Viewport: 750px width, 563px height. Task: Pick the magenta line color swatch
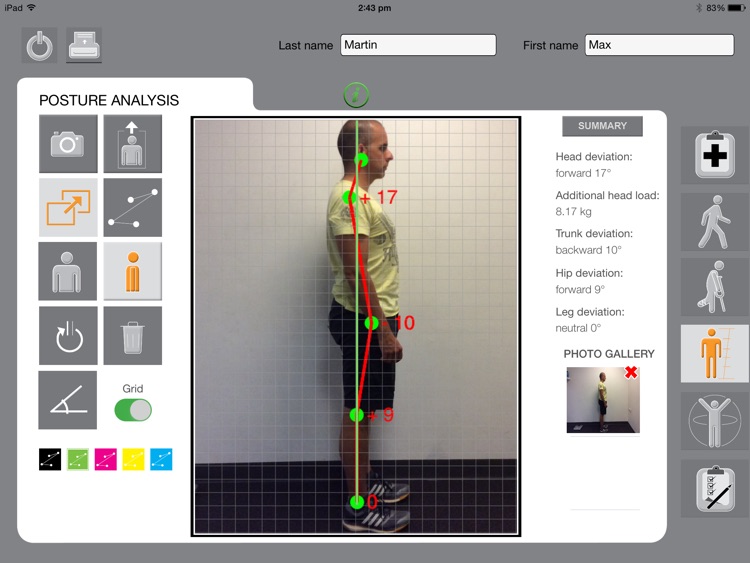tap(106, 459)
